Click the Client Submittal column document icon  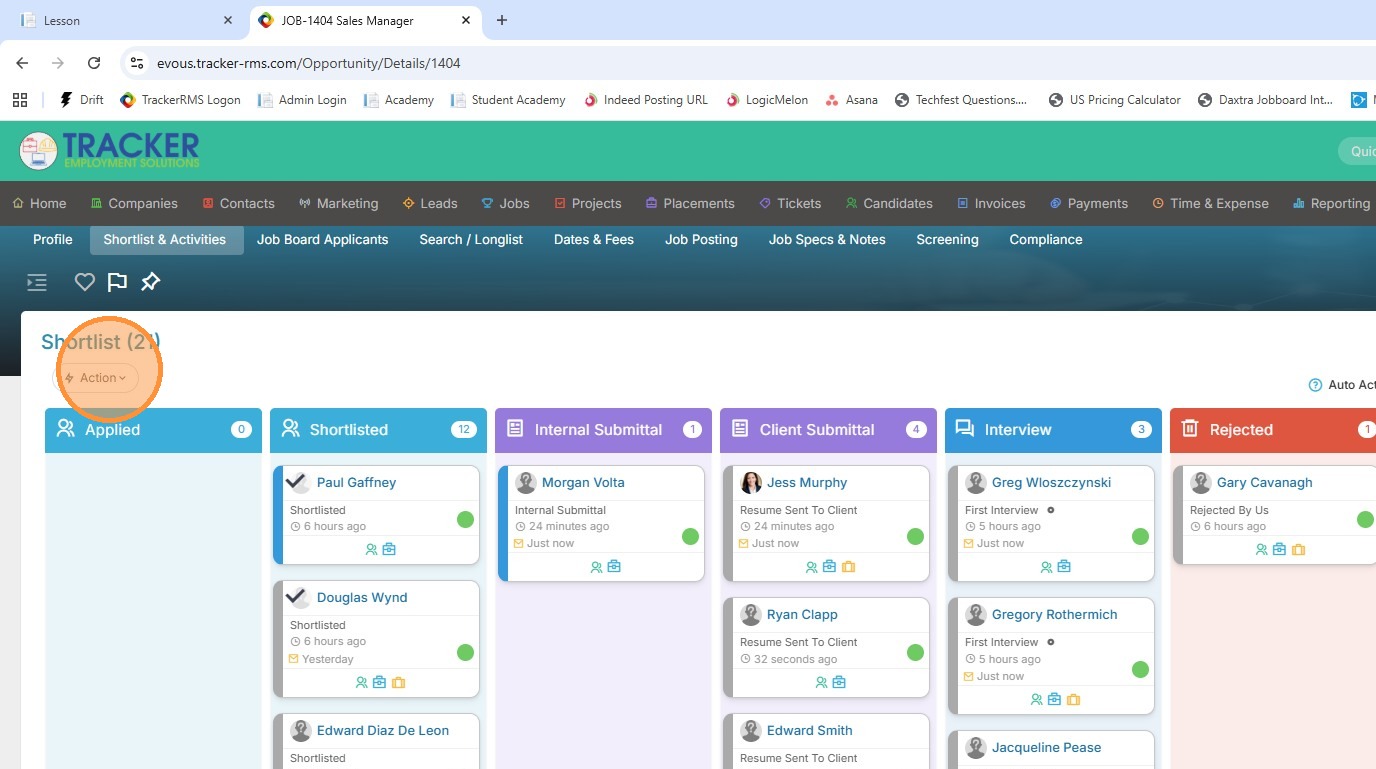740,429
